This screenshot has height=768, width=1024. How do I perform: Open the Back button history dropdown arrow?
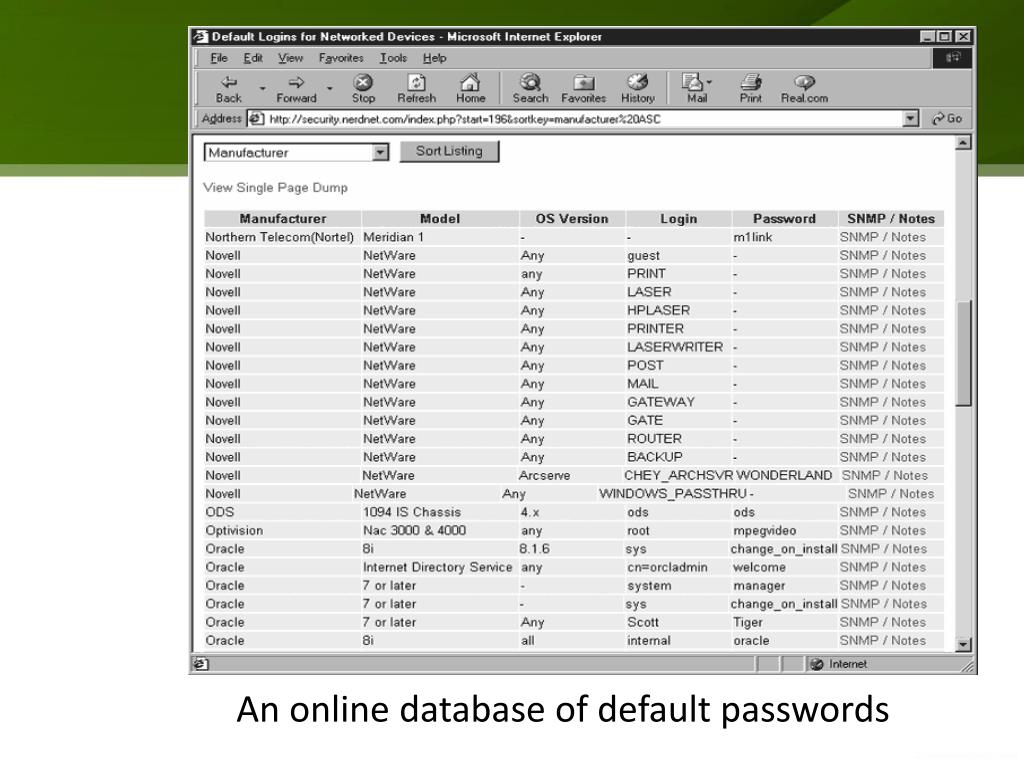pyautogui.click(x=263, y=88)
